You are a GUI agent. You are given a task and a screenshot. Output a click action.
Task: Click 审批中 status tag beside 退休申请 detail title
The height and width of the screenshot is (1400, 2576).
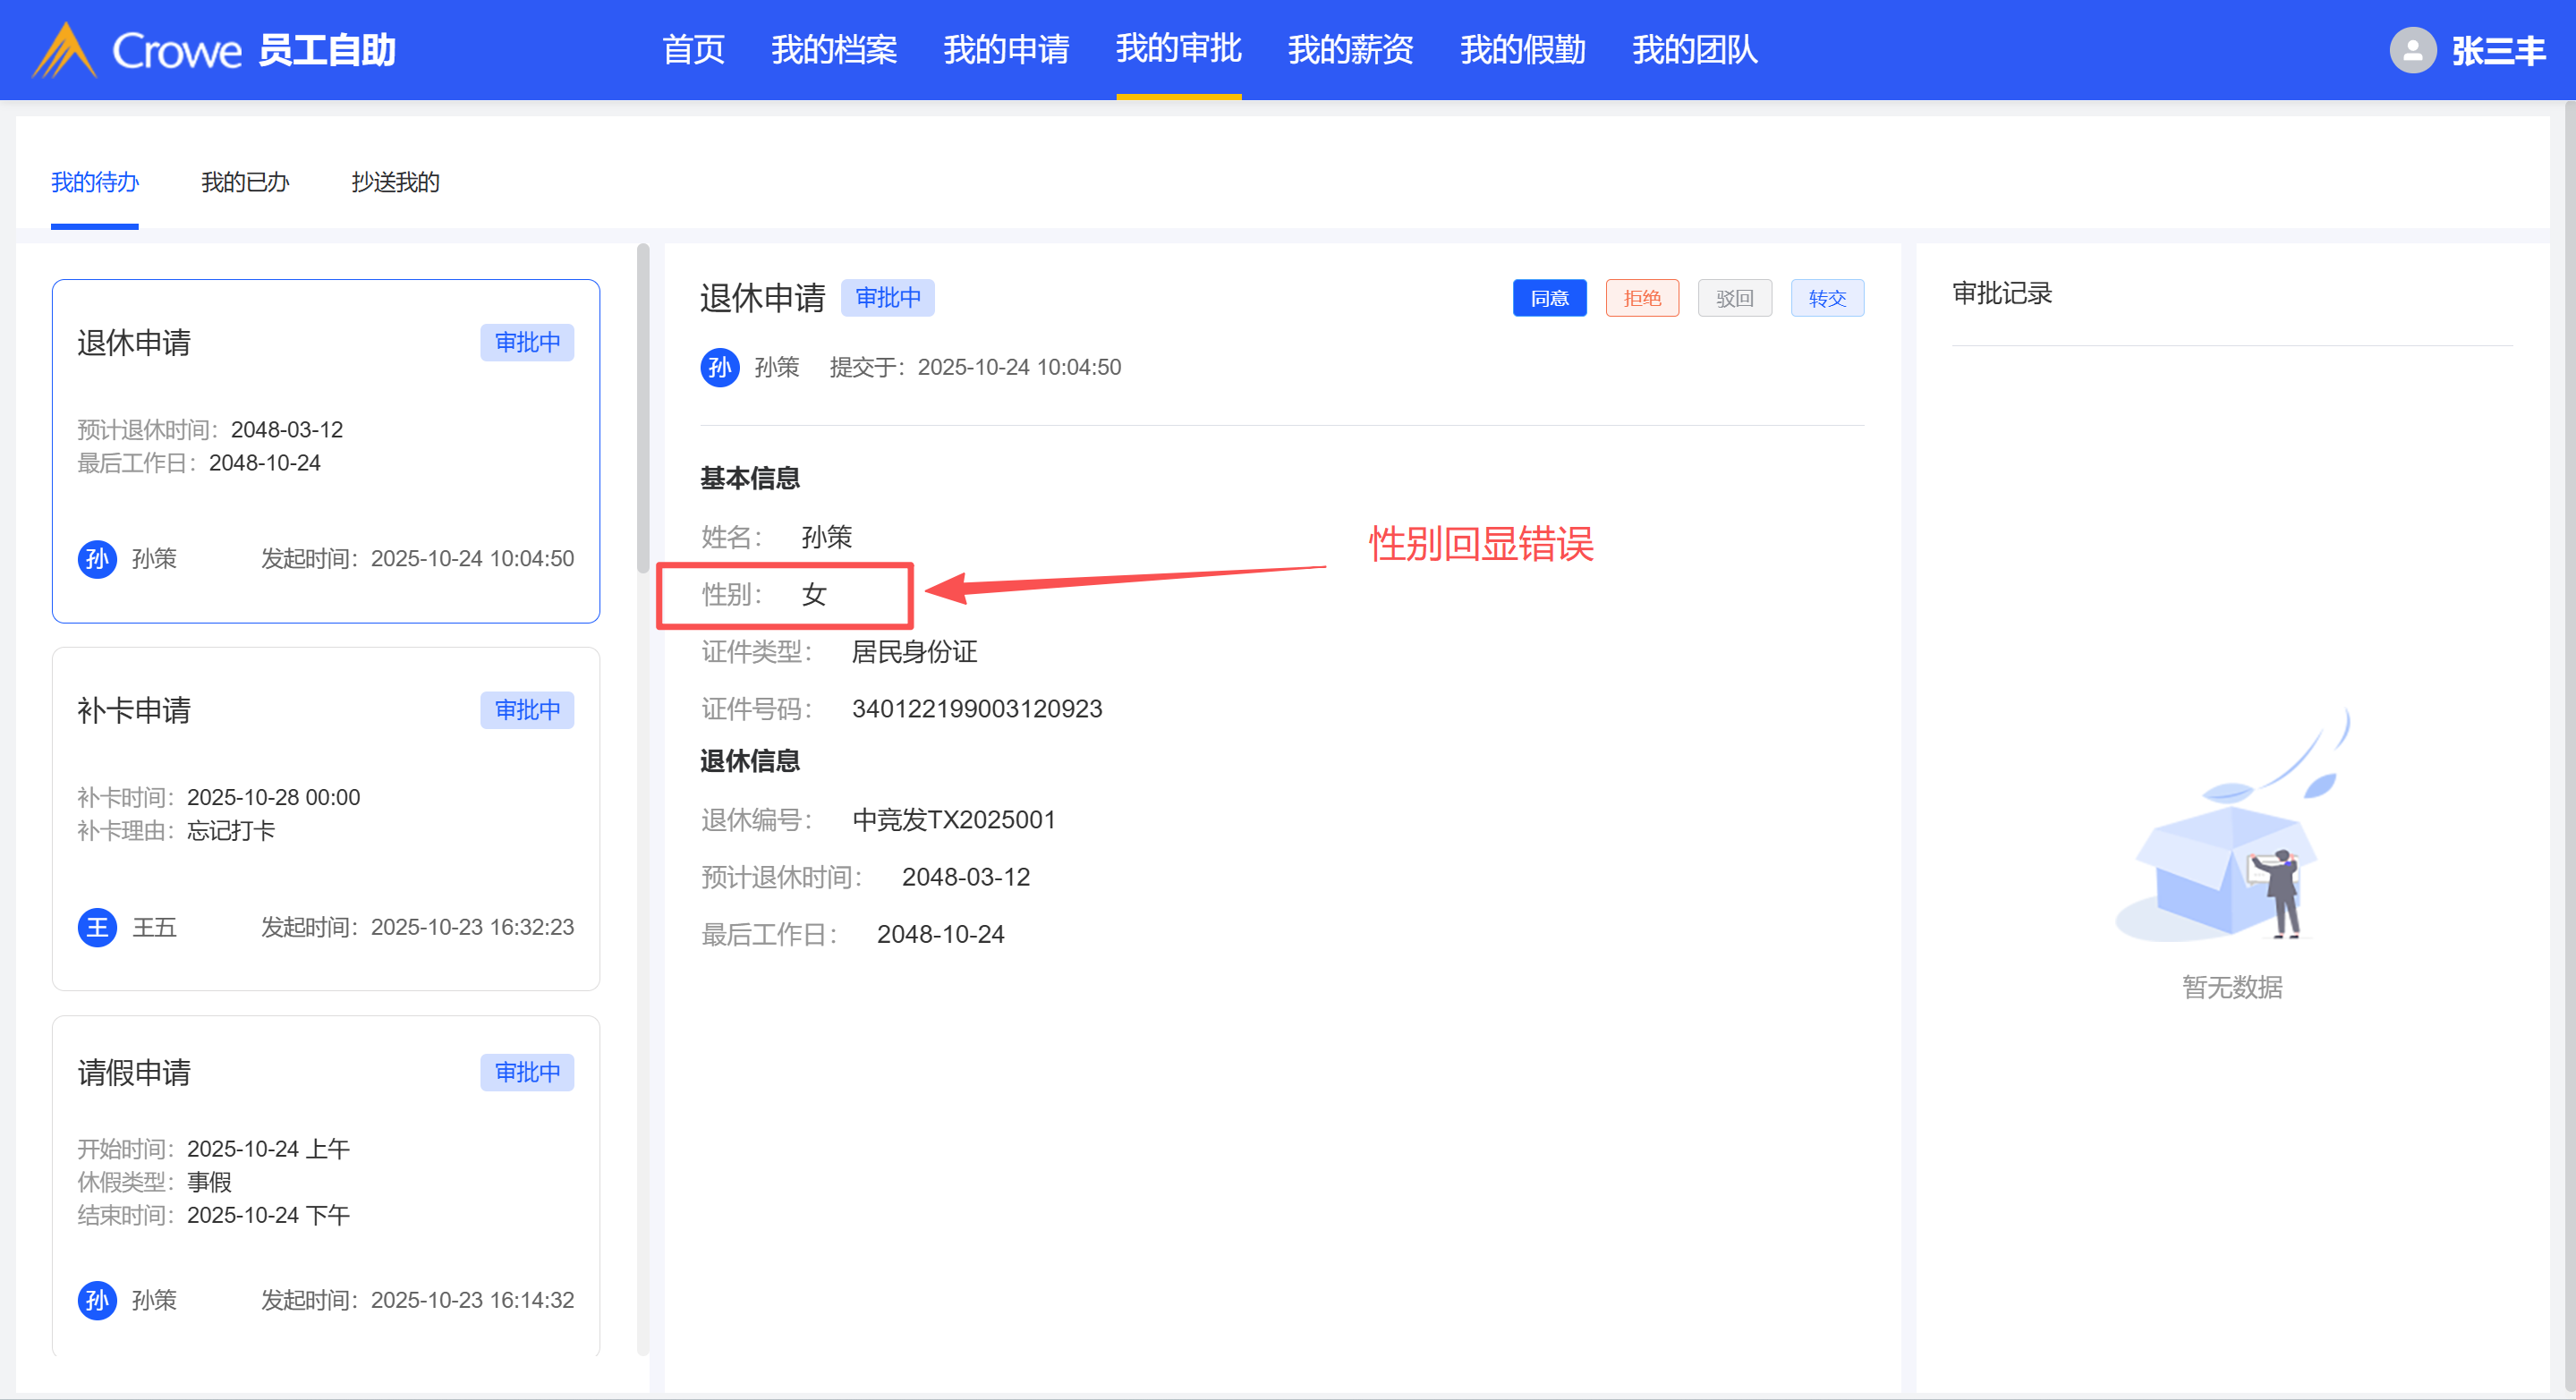(x=887, y=298)
